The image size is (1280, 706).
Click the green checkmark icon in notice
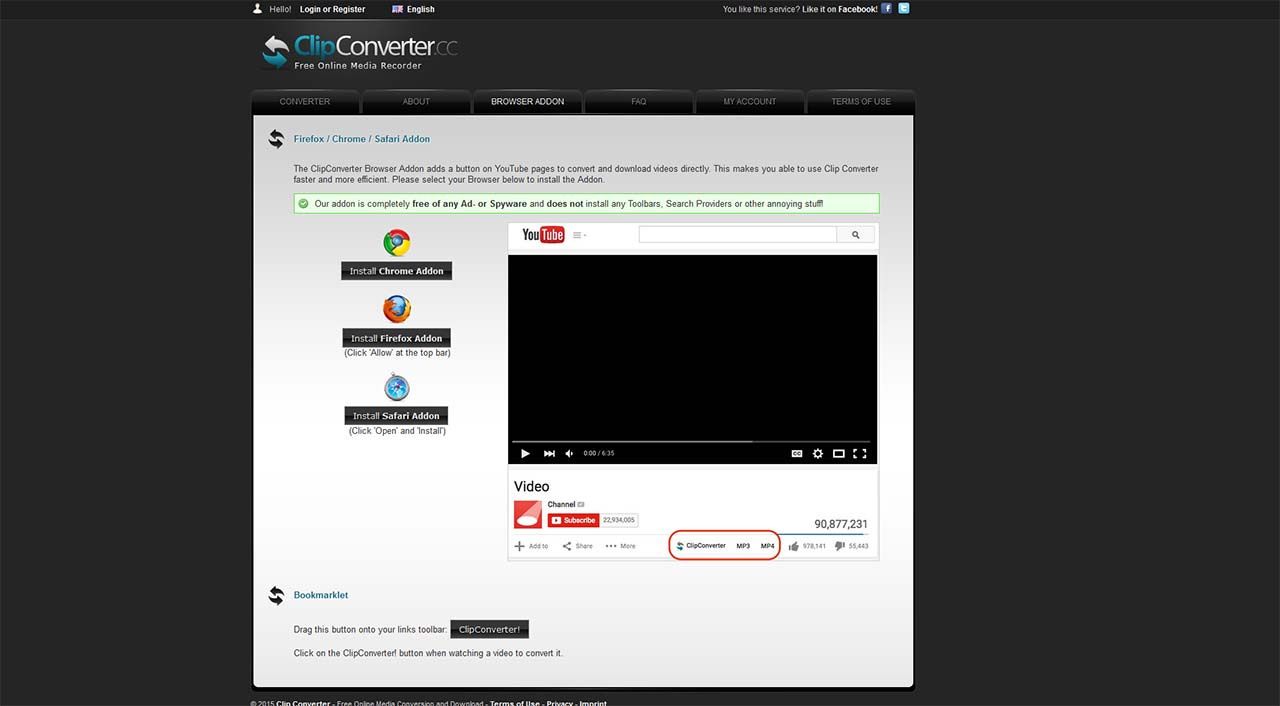303,203
